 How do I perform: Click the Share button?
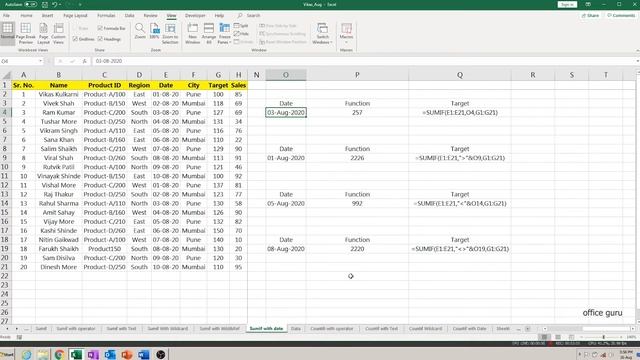590,16
